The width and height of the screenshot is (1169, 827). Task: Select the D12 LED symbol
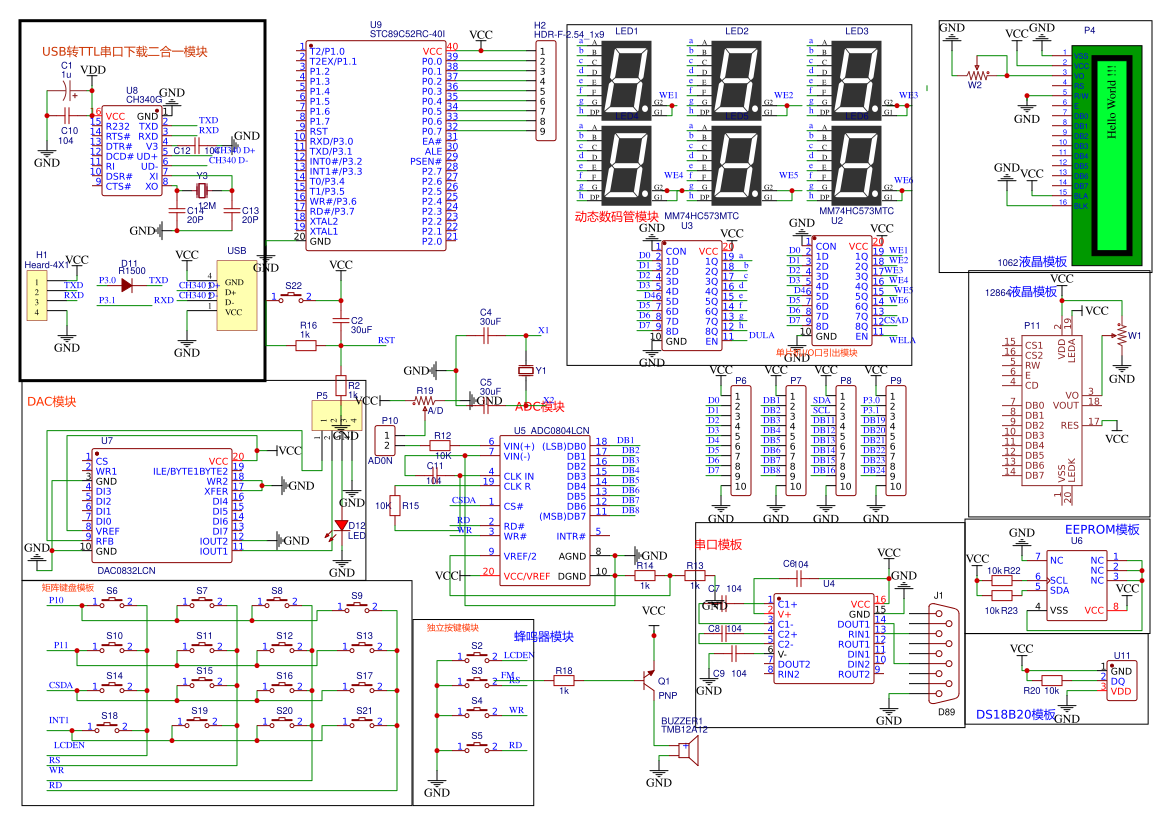point(341,527)
